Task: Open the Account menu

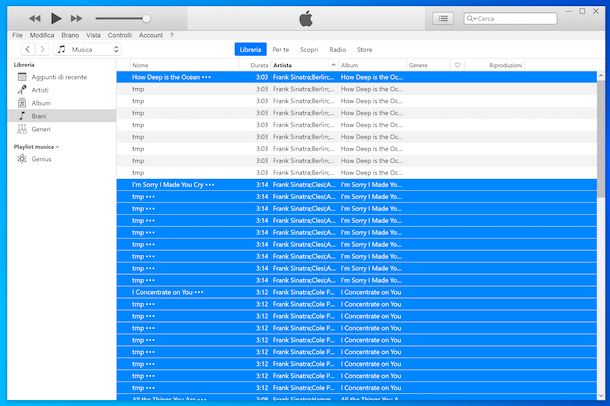Action: click(151, 35)
